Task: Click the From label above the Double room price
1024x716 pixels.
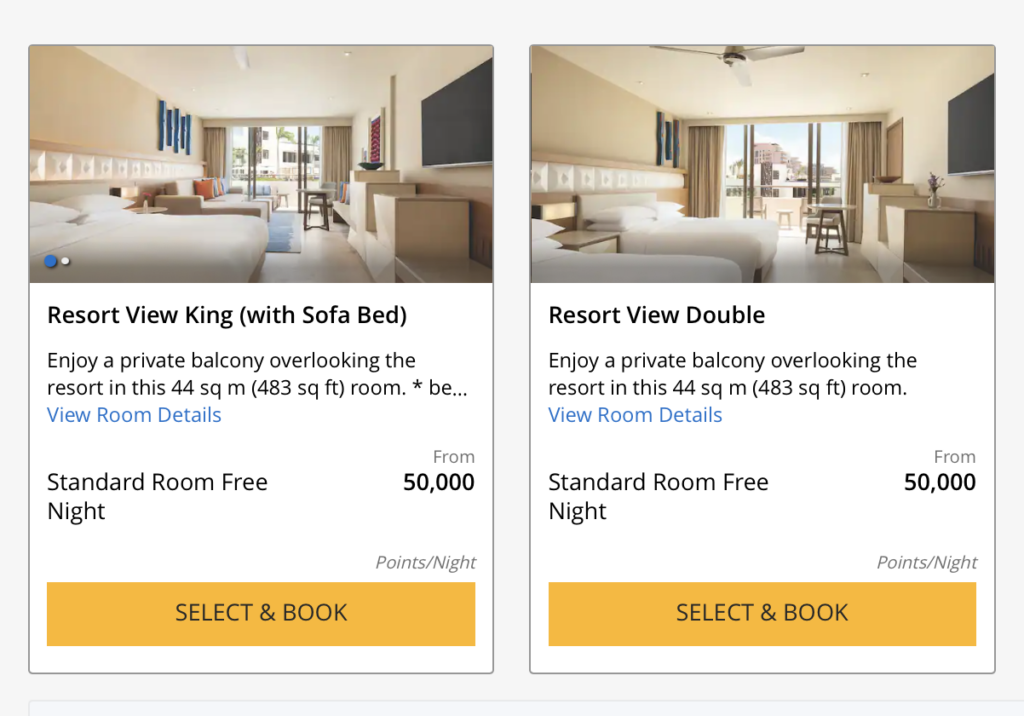Action: 955,456
